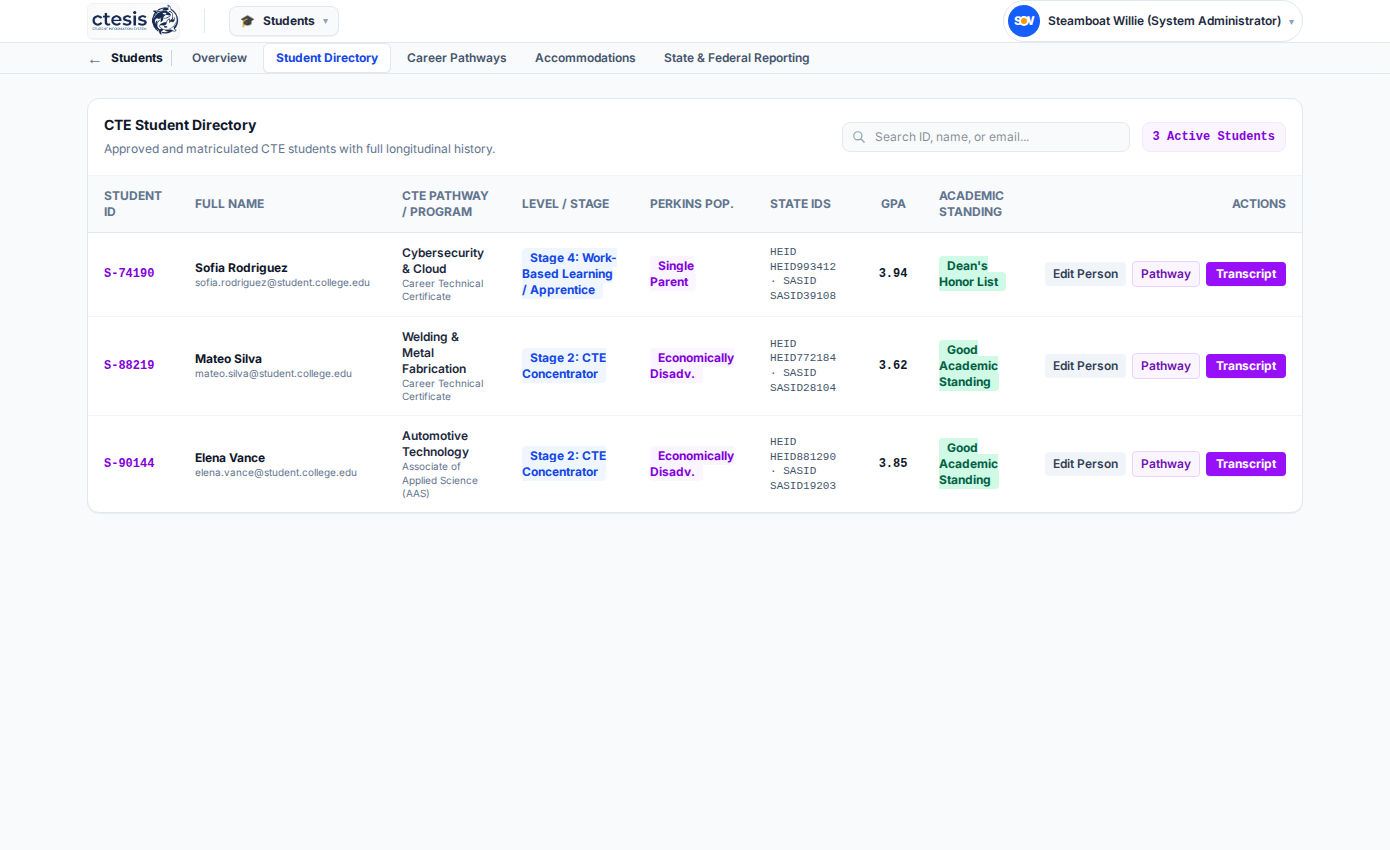This screenshot has height=850, width=1390.
Task: Go to the Accommodations tab
Action: coord(585,58)
